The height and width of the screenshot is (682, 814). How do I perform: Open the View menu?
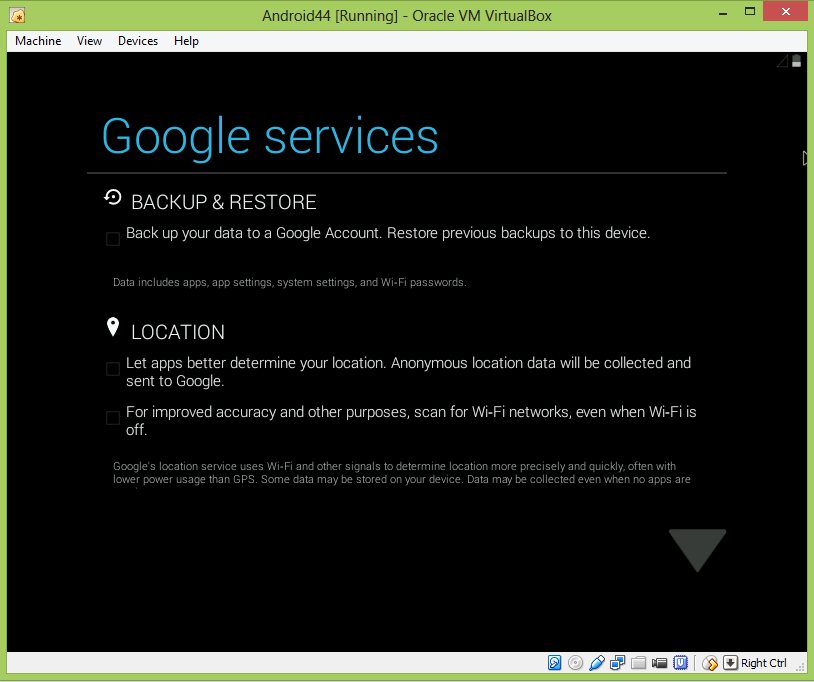pos(89,41)
